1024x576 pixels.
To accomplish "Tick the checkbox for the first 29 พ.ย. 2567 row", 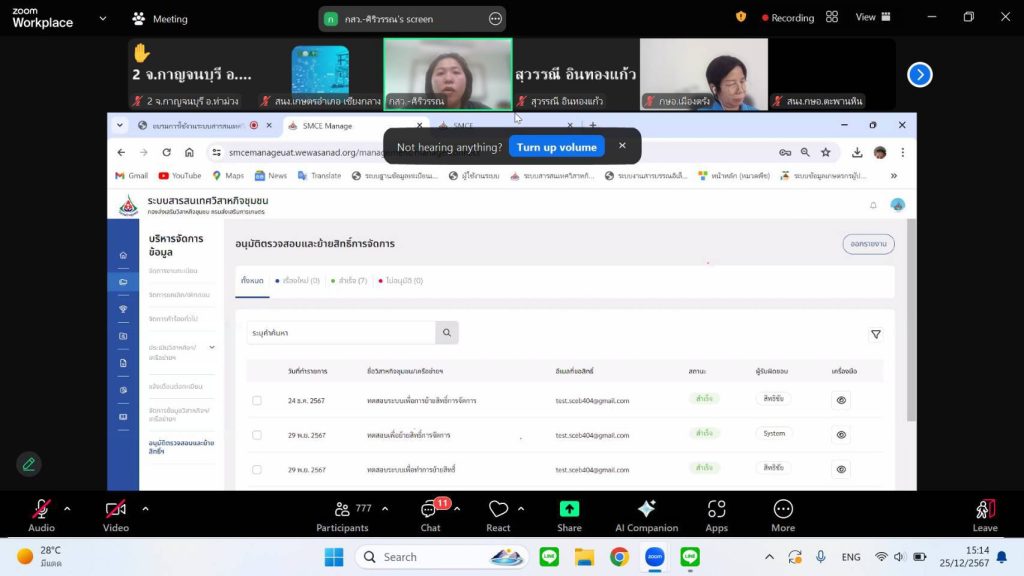I will tap(257, 435).
